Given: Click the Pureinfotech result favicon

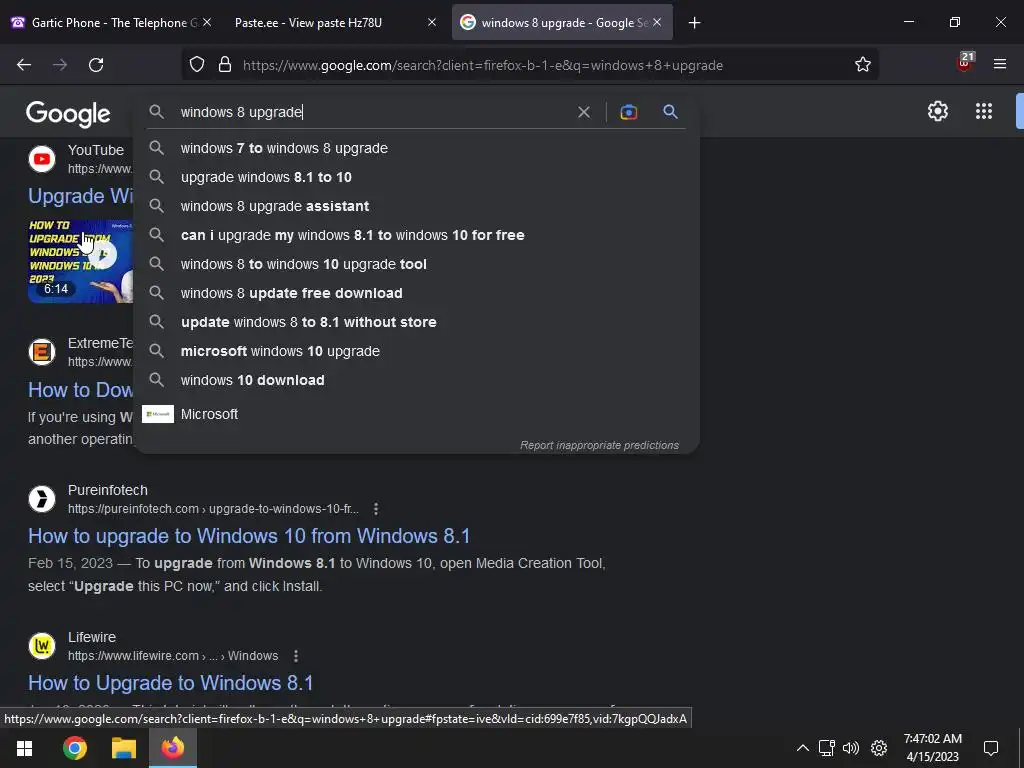Looking at the screenshot, I should 42,499.
